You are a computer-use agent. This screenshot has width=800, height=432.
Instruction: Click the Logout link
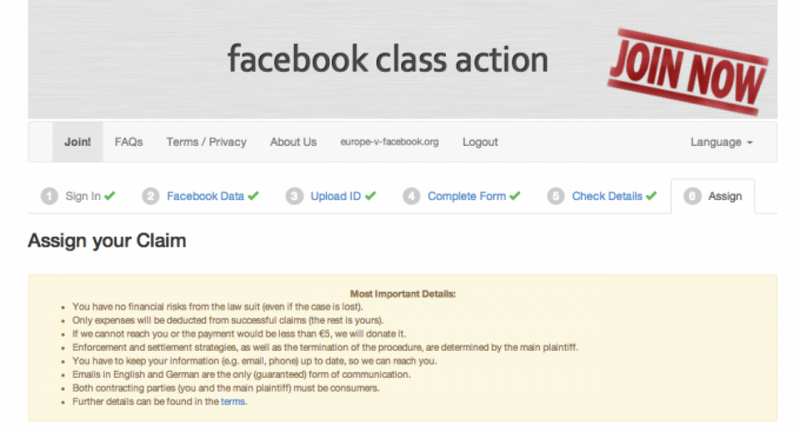[x=480, y=142]
